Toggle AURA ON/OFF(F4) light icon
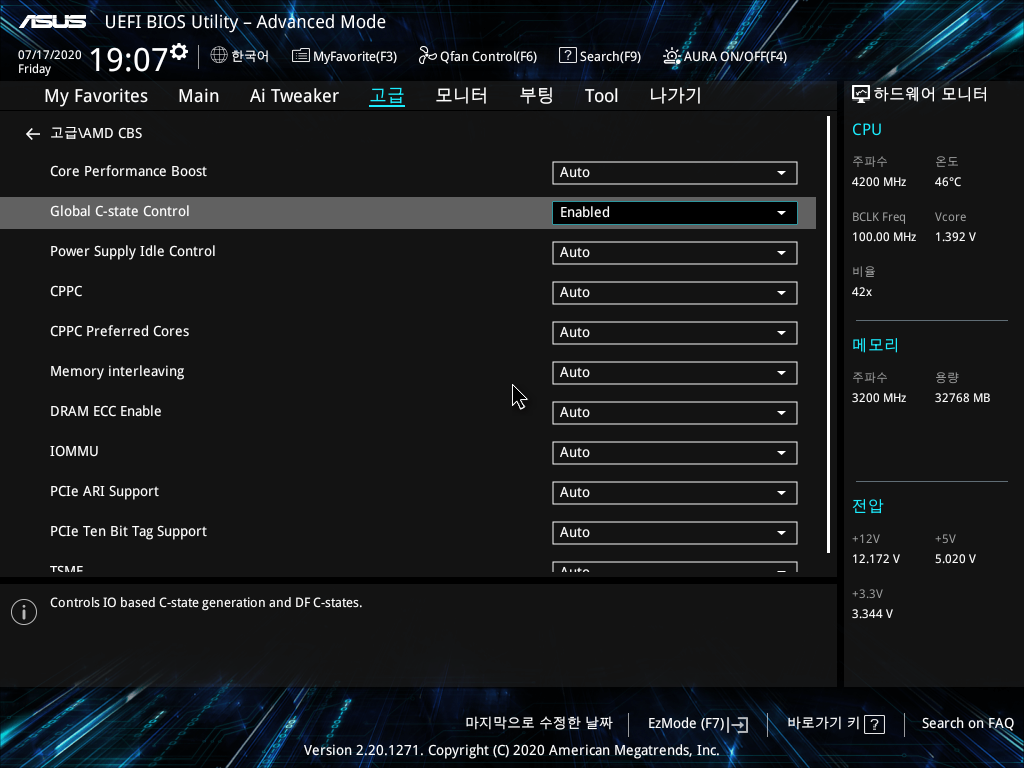The height and width of the screenshot is (768, 1024). [671, 56]
